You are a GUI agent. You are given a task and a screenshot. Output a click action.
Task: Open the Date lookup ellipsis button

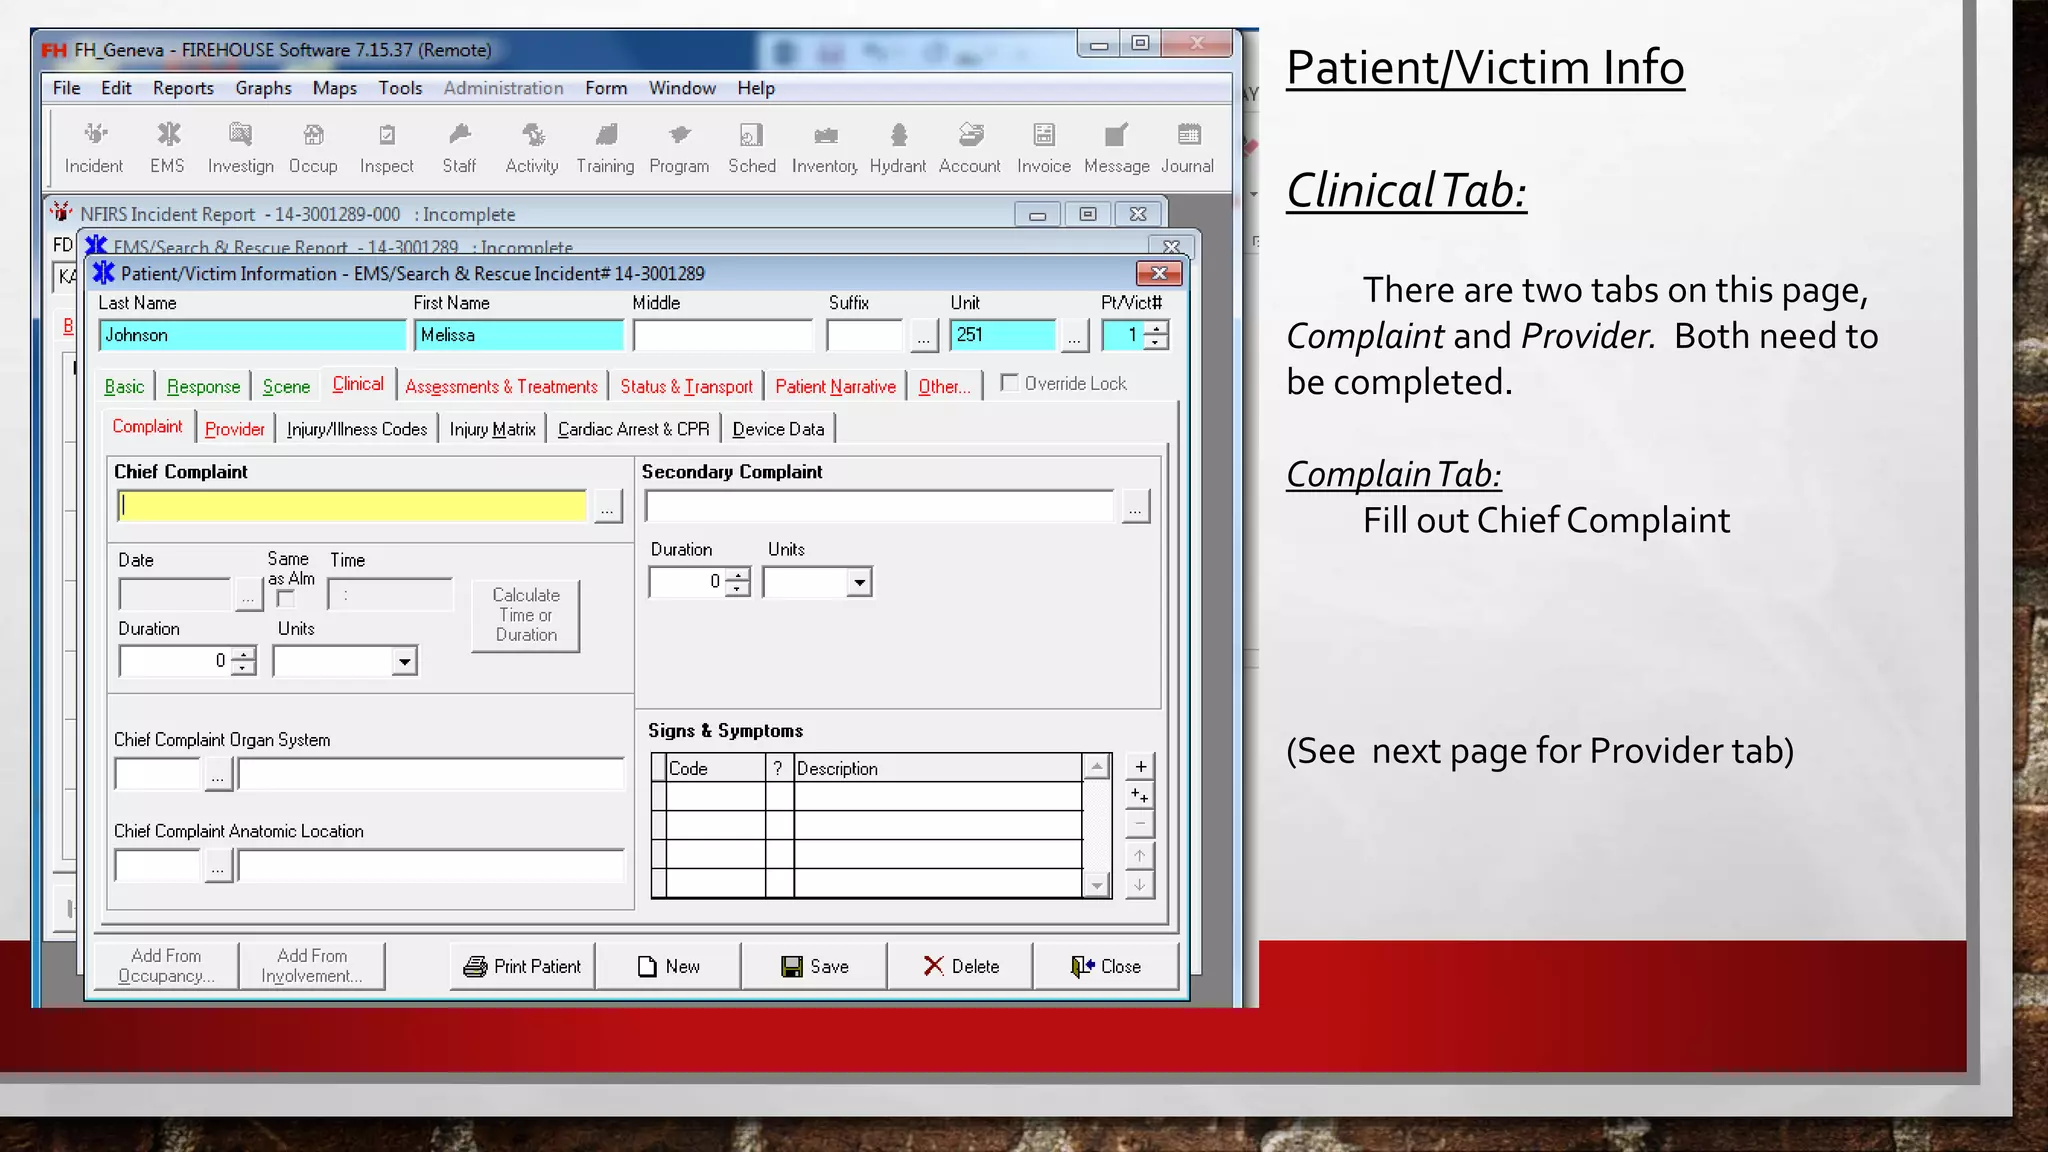tap(247, 595)
